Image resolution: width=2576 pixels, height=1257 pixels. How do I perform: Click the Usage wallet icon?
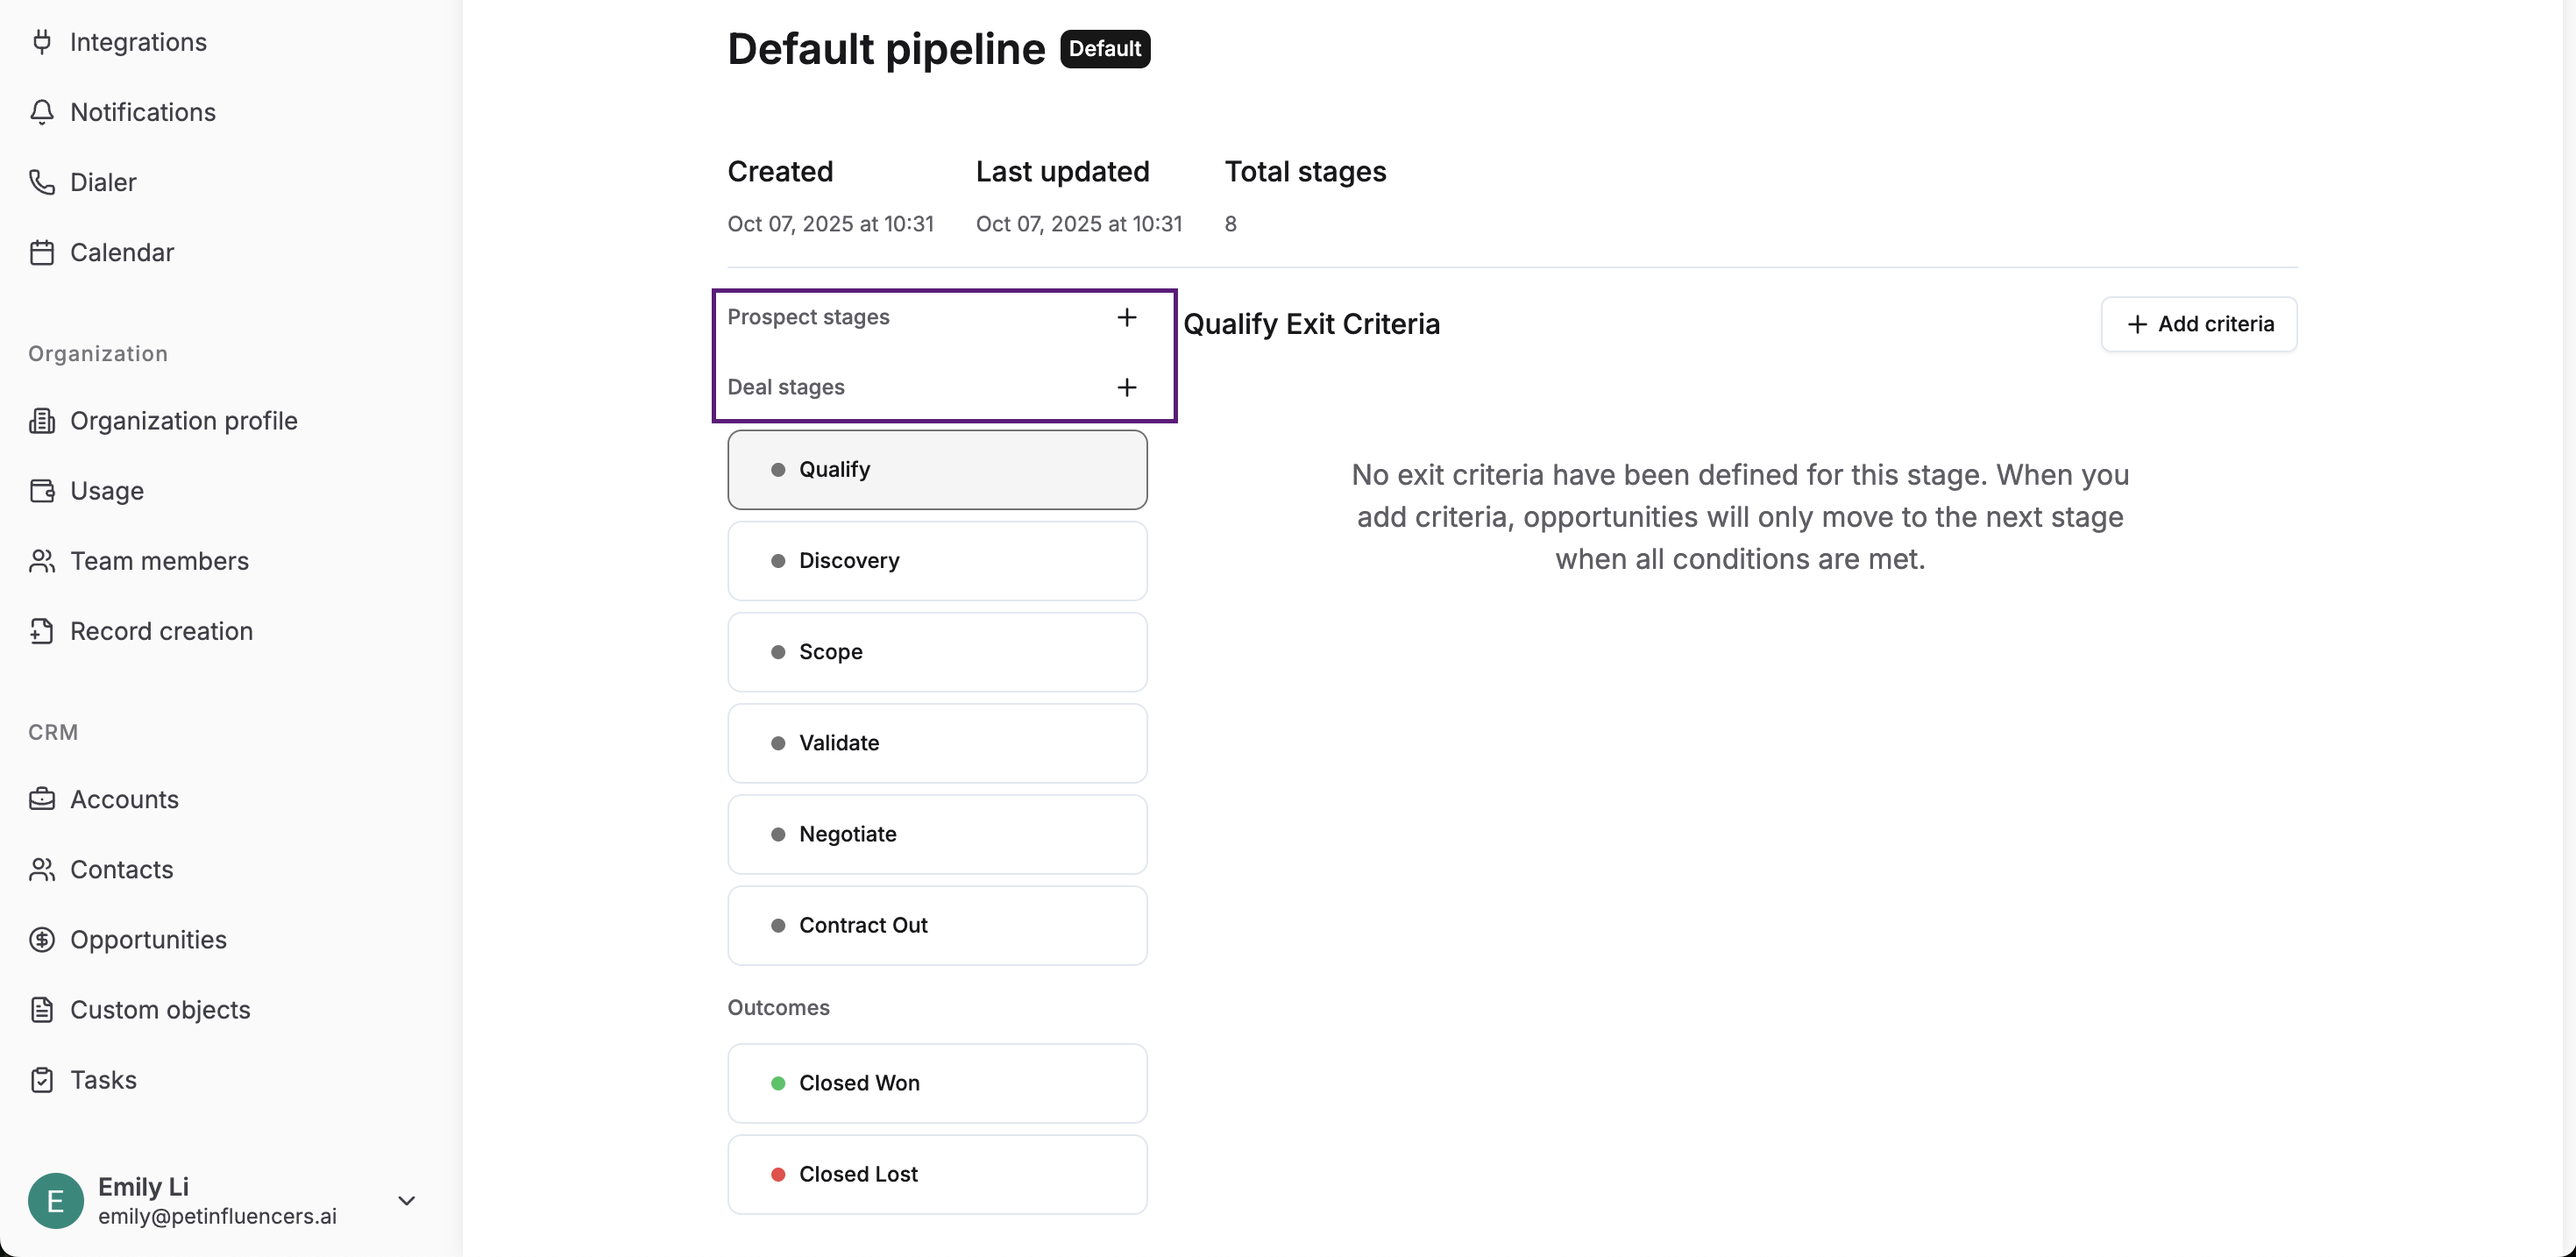pyautogui.click(x=41, y=491)
